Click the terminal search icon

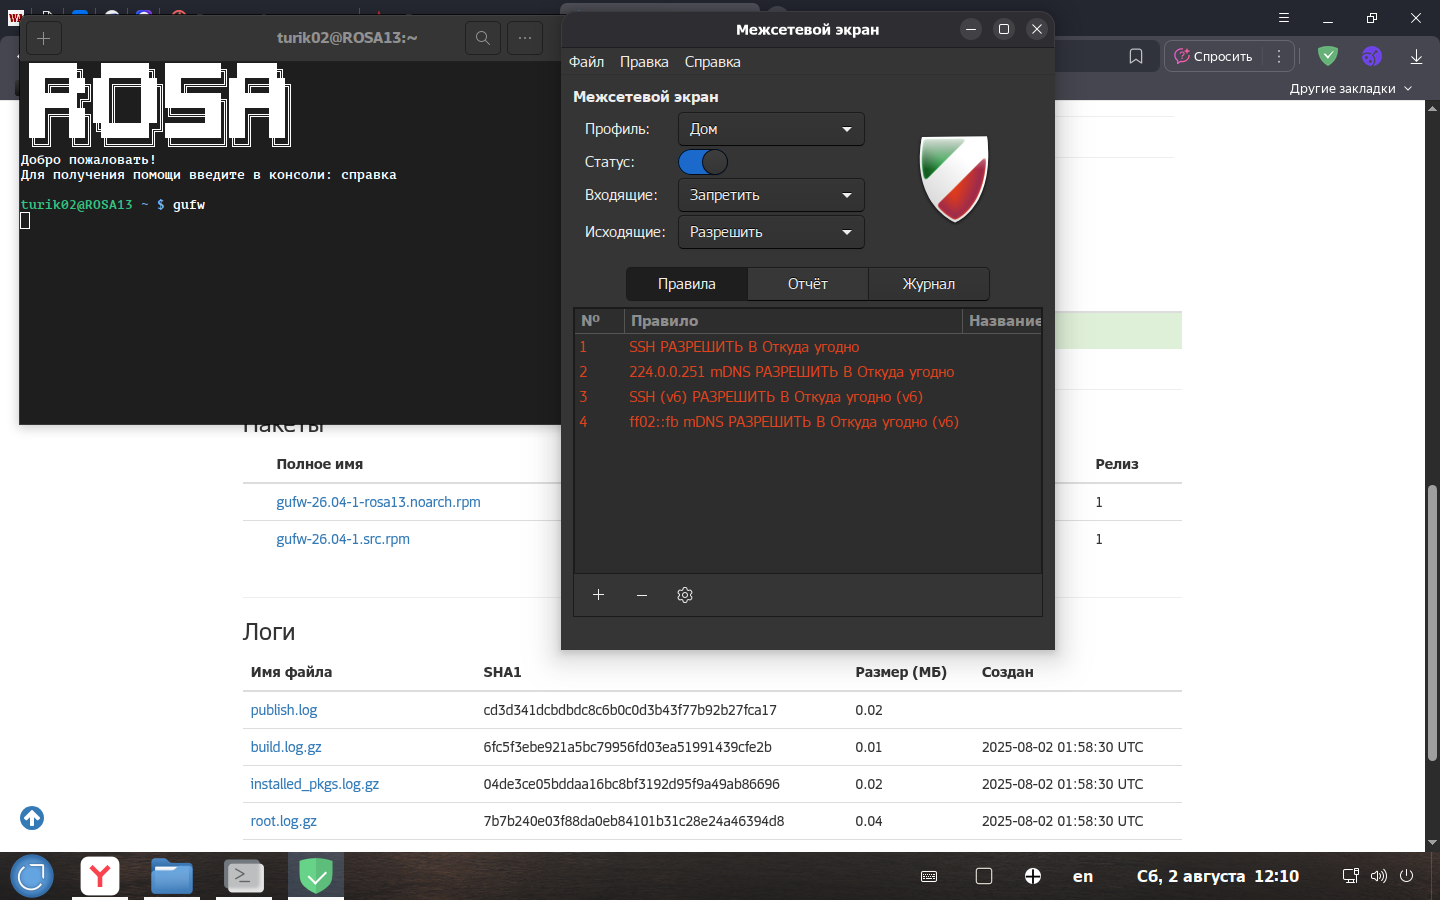tap(483, 38)
